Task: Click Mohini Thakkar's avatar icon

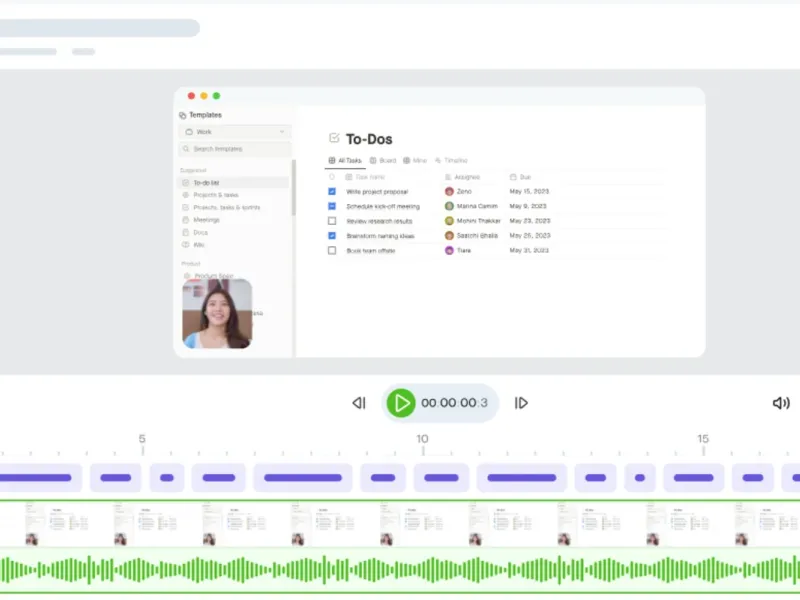Action: pos(449,221)
